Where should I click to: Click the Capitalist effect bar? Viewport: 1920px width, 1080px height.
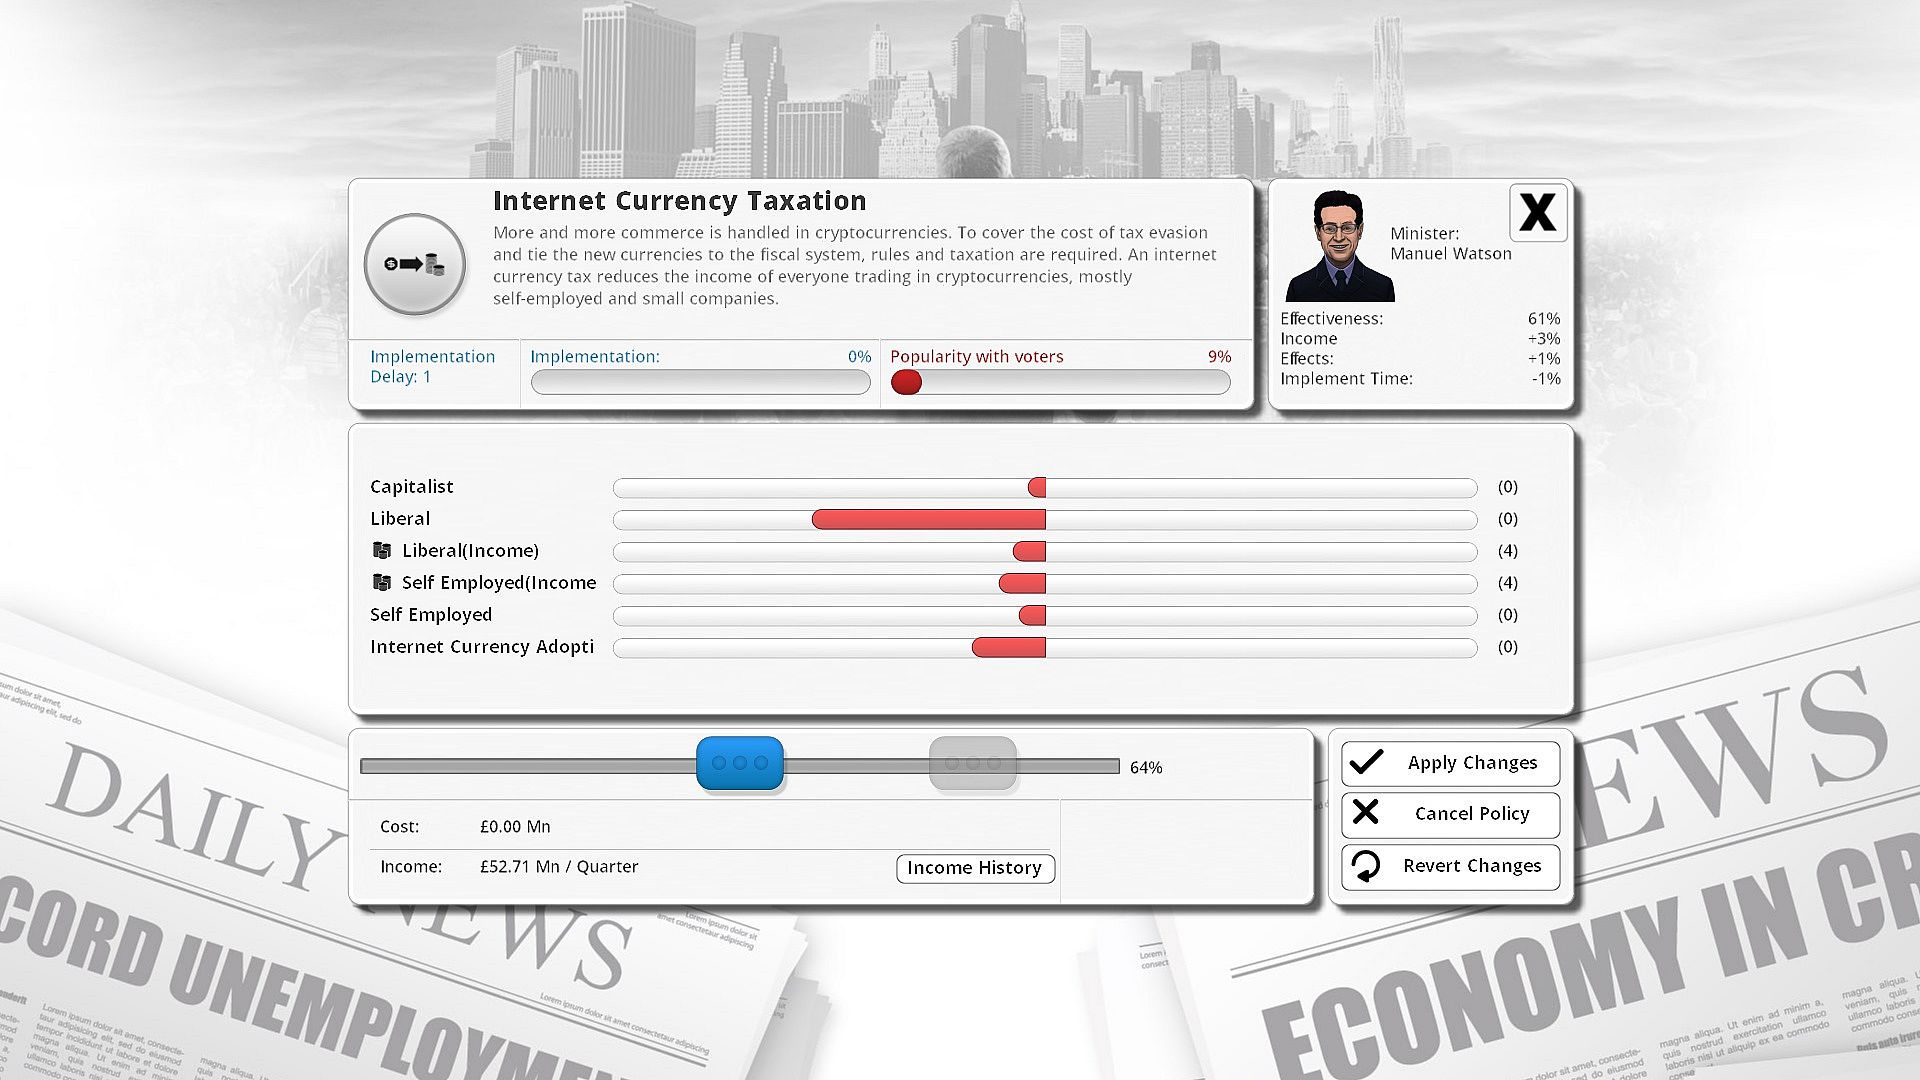click(x=1044, y=487)
